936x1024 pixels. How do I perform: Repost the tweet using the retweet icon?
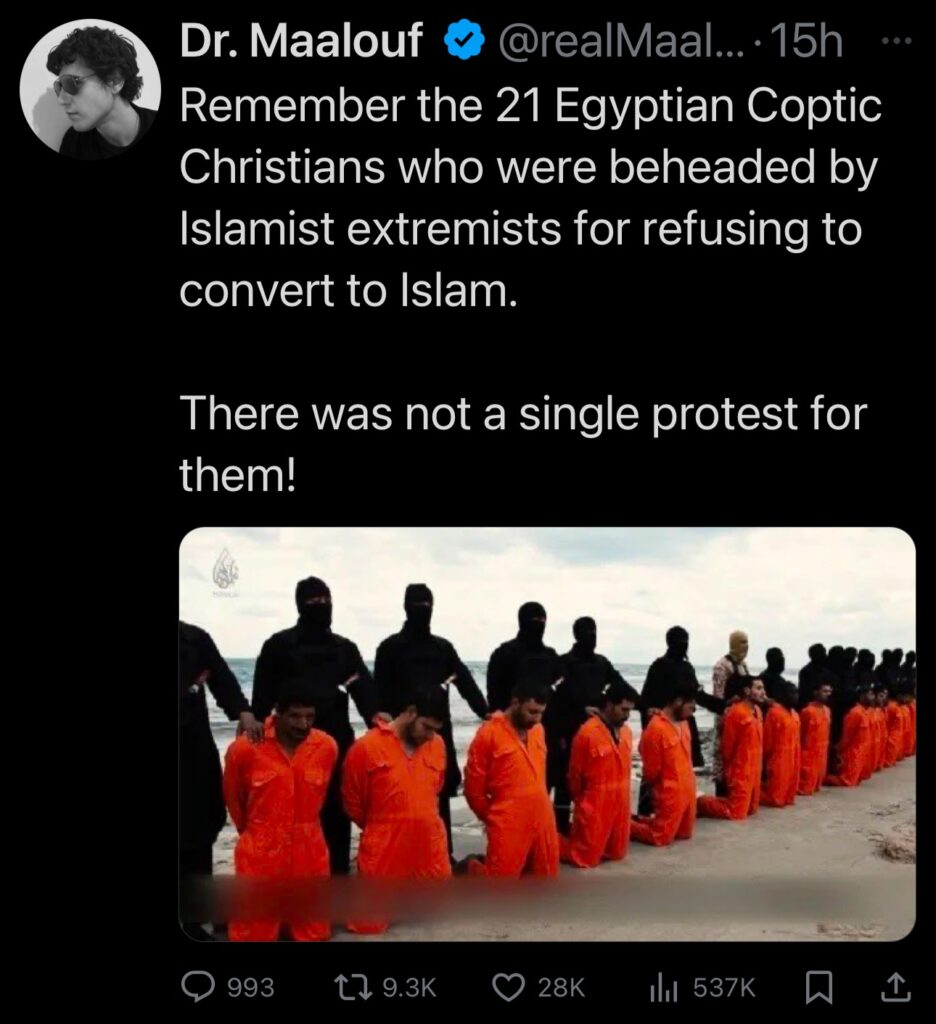click(353, 987)
